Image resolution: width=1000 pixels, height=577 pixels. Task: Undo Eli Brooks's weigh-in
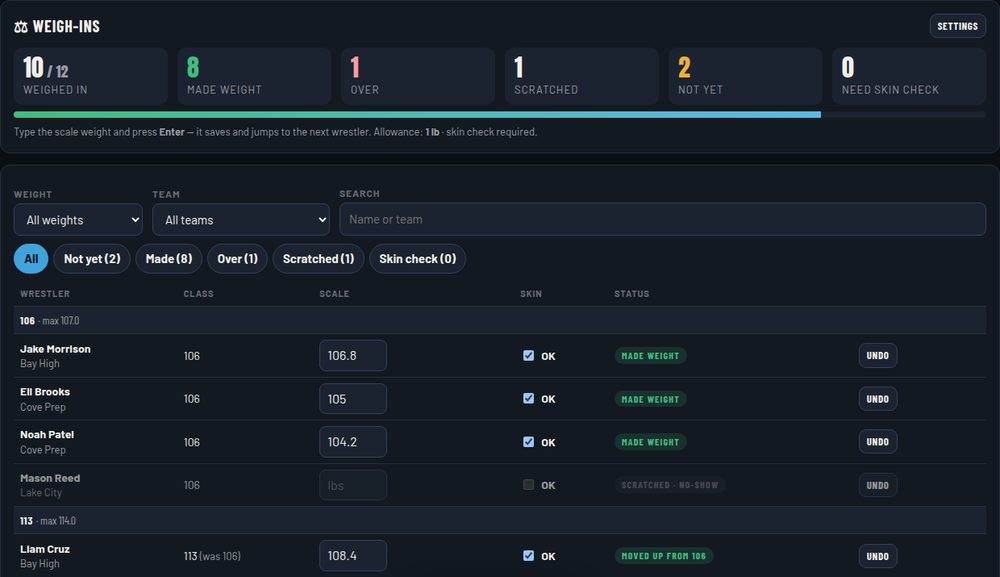coord(878,399)
